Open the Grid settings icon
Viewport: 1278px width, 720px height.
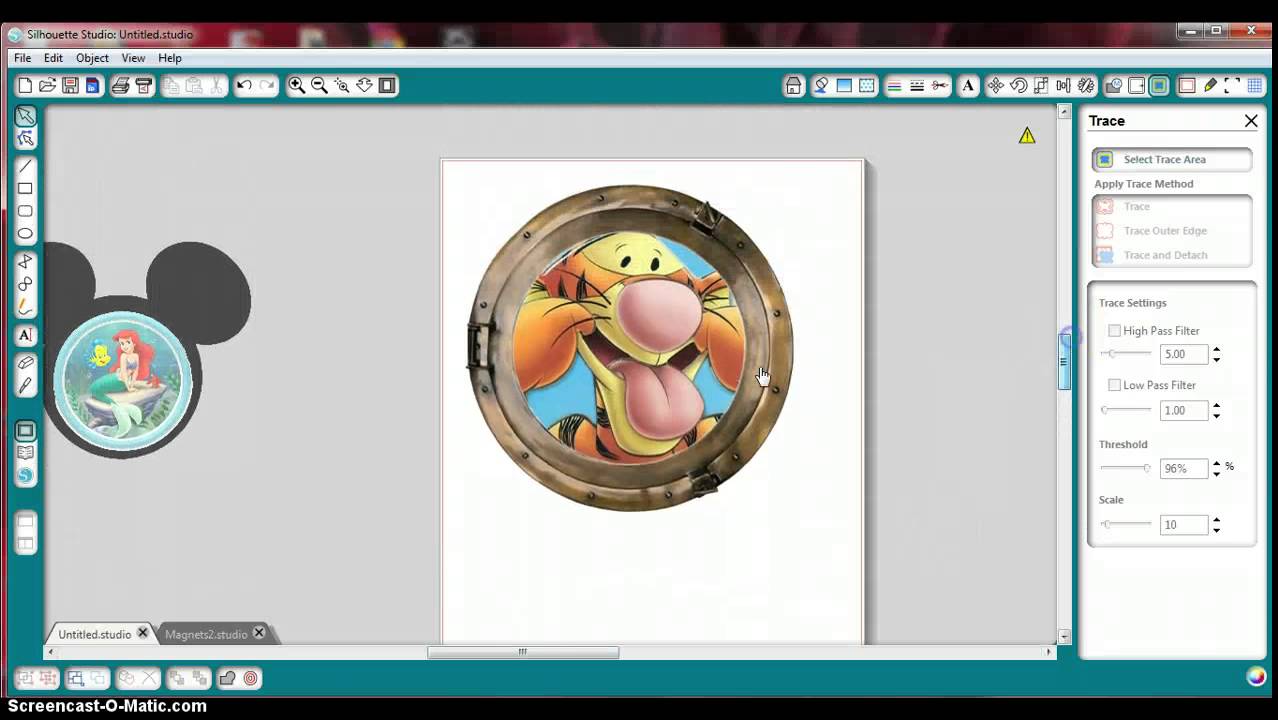click(x=1255, y=86)
